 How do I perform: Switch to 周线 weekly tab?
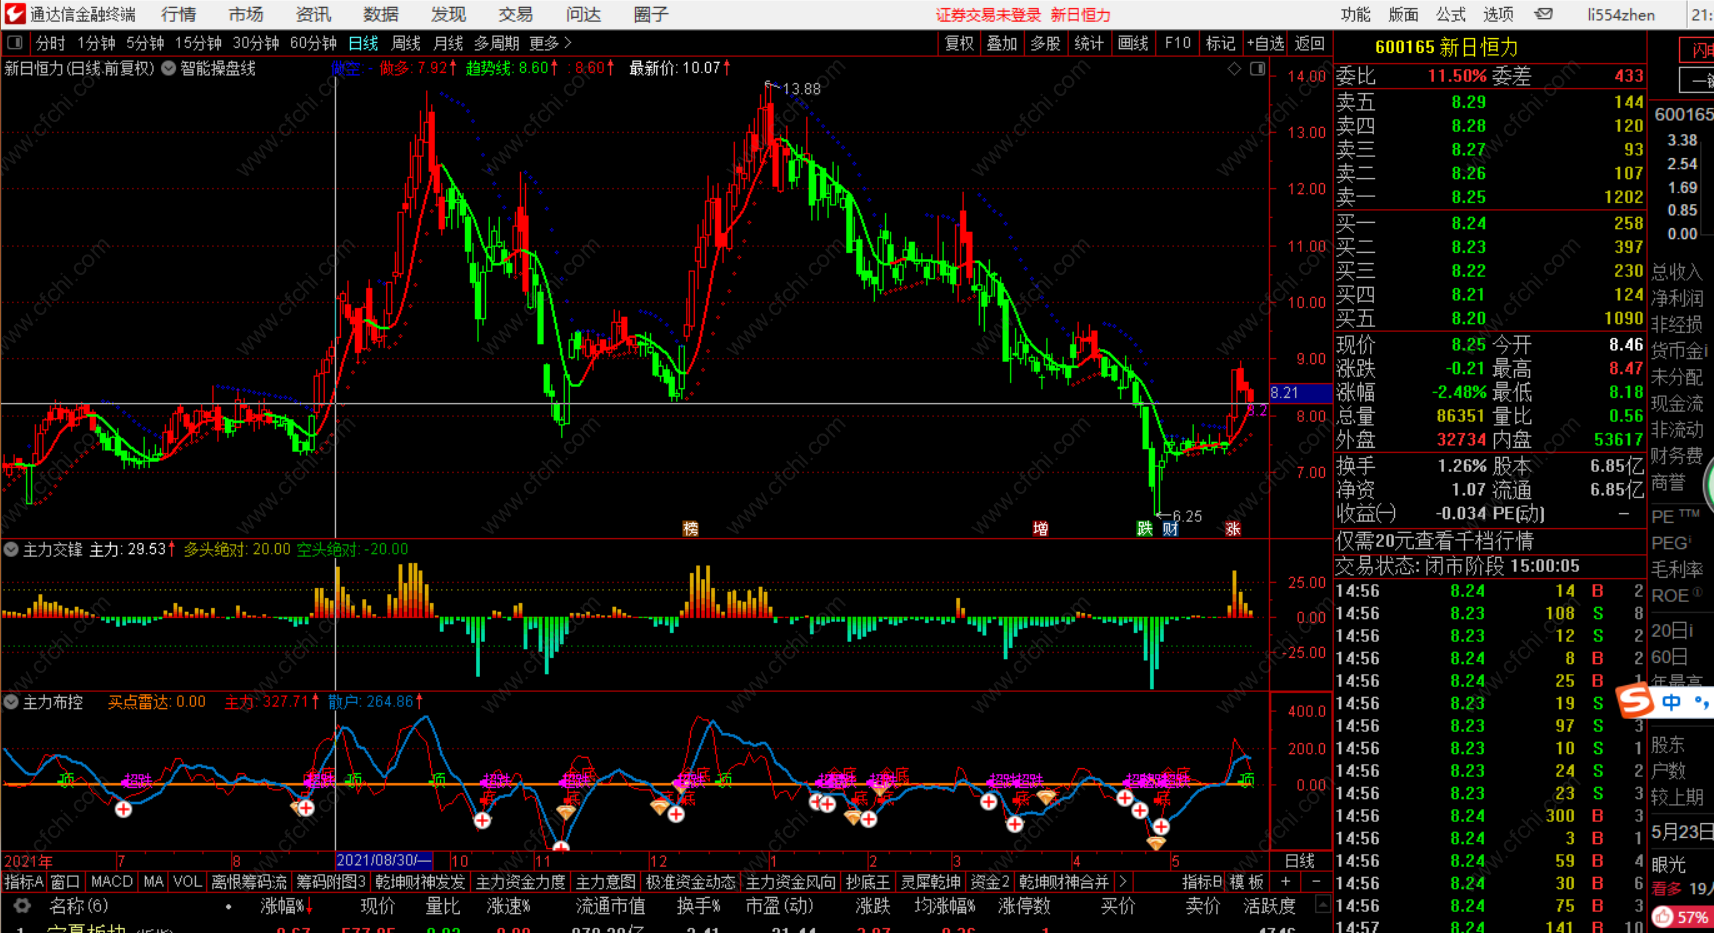pyautogui.click(x=406, y=43)
